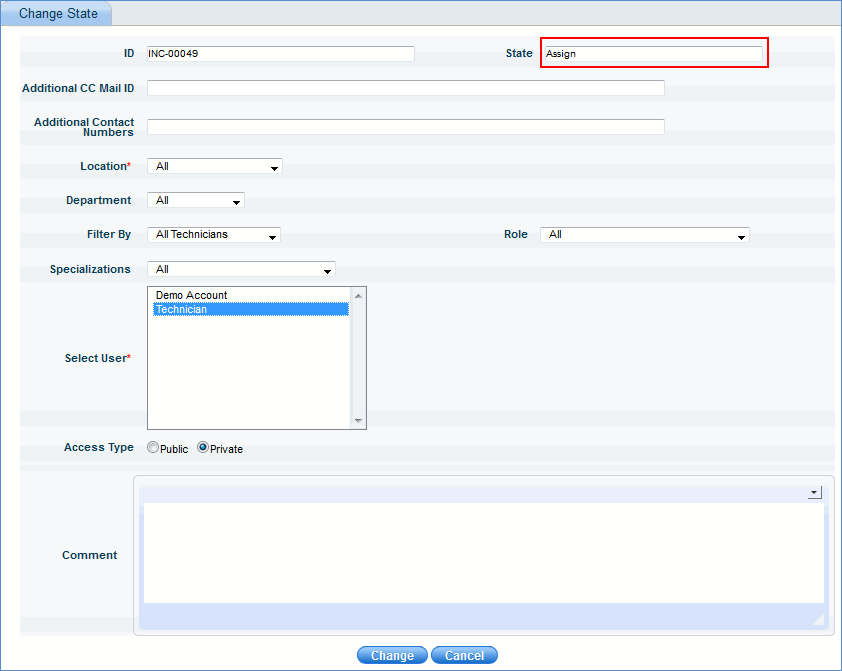Select Technician in the user list

[x=182, y=310]
